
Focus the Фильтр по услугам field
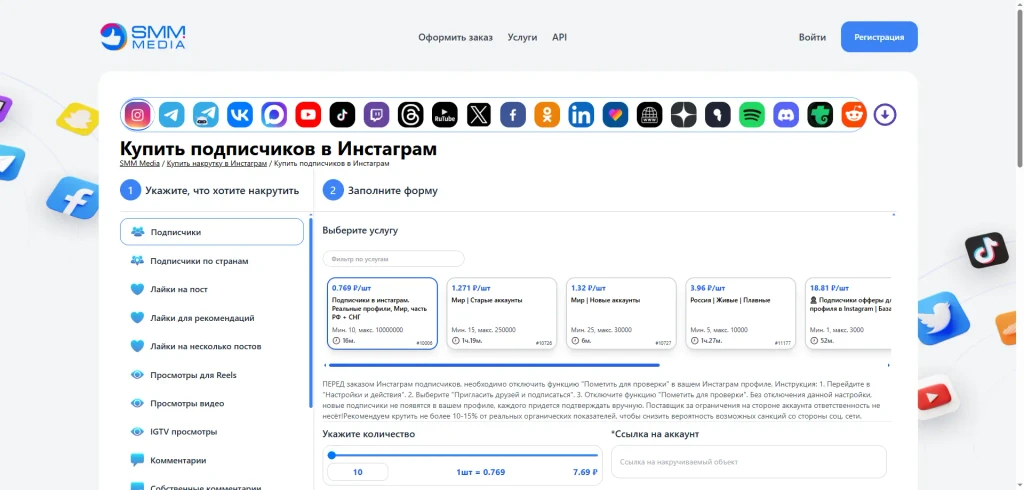click(393, 259)
